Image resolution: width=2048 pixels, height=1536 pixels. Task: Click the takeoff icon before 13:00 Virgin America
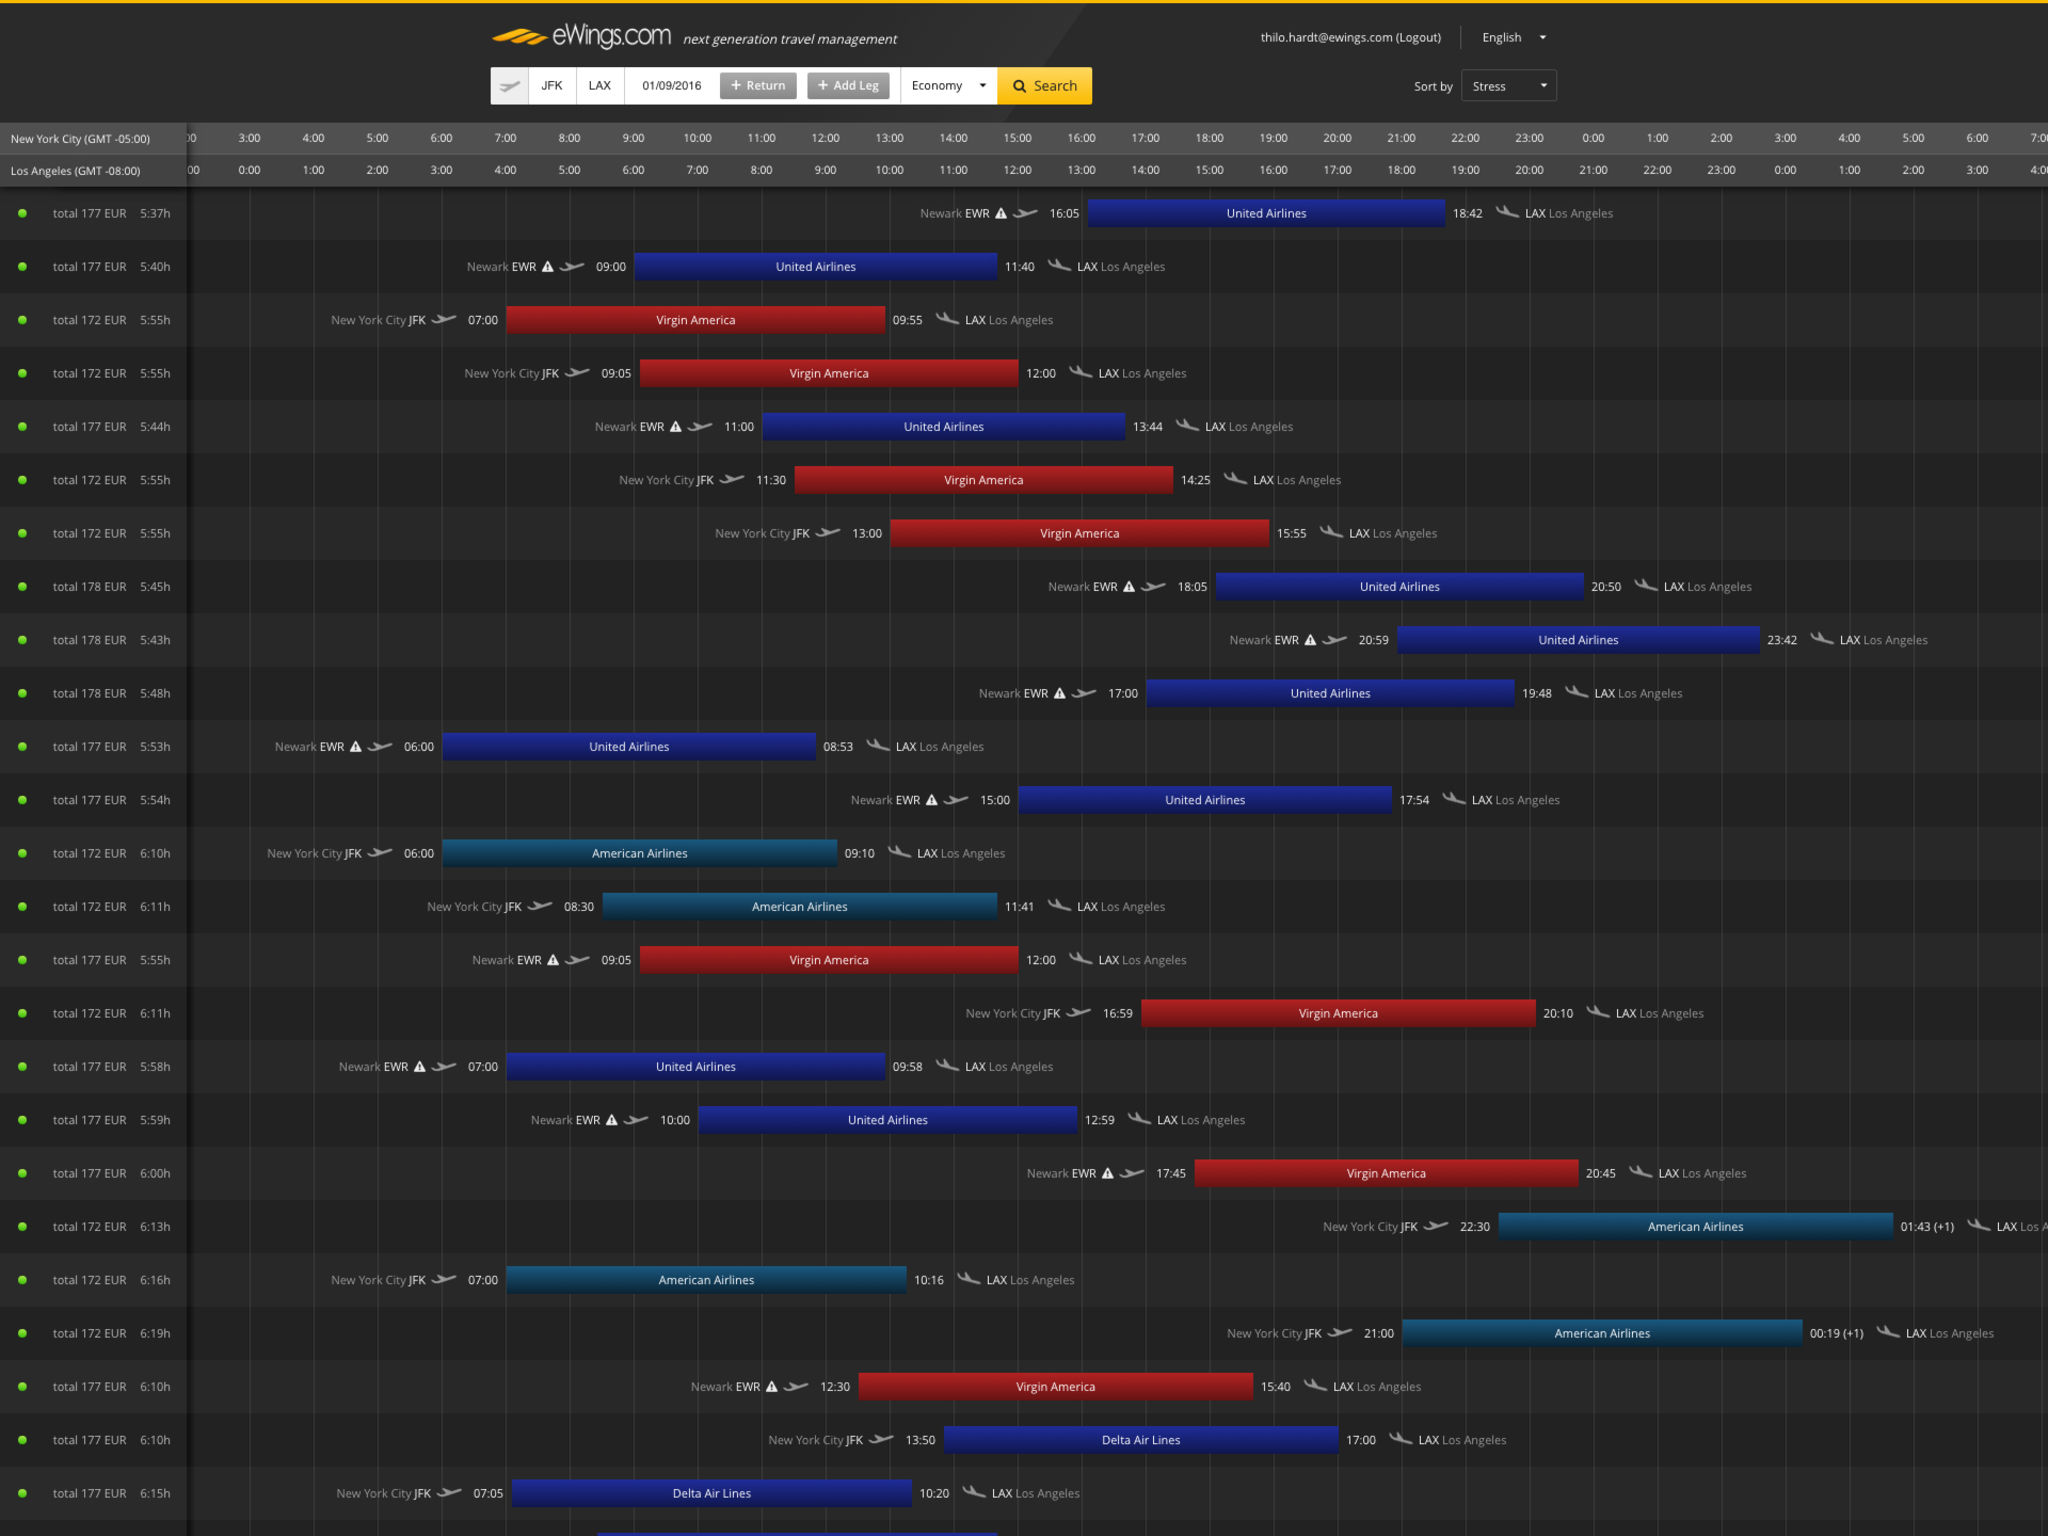click(x=828, y=533)
